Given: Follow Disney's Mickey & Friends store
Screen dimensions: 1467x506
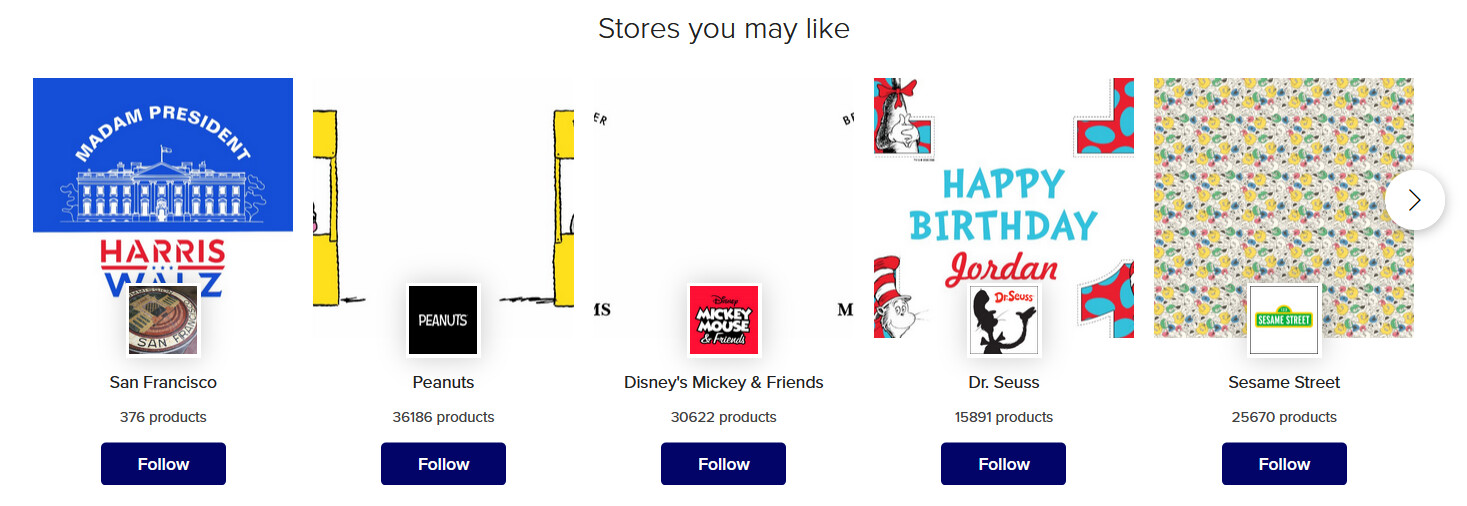Looking at the screenshot, I should pyautogui.click(x=724, y=464).
